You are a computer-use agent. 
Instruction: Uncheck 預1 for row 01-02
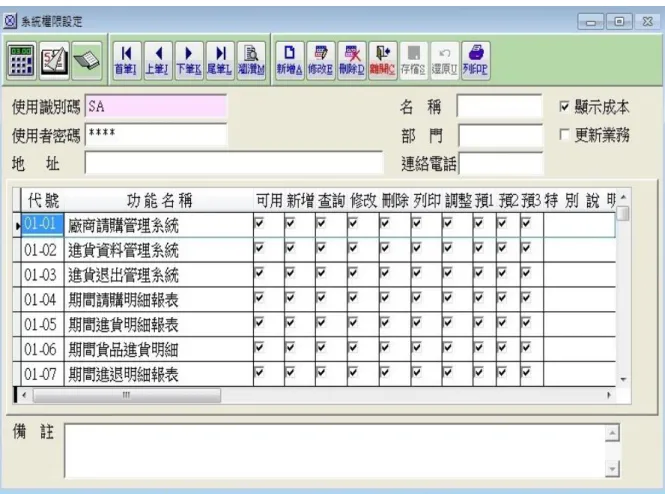tap(478, 248)
